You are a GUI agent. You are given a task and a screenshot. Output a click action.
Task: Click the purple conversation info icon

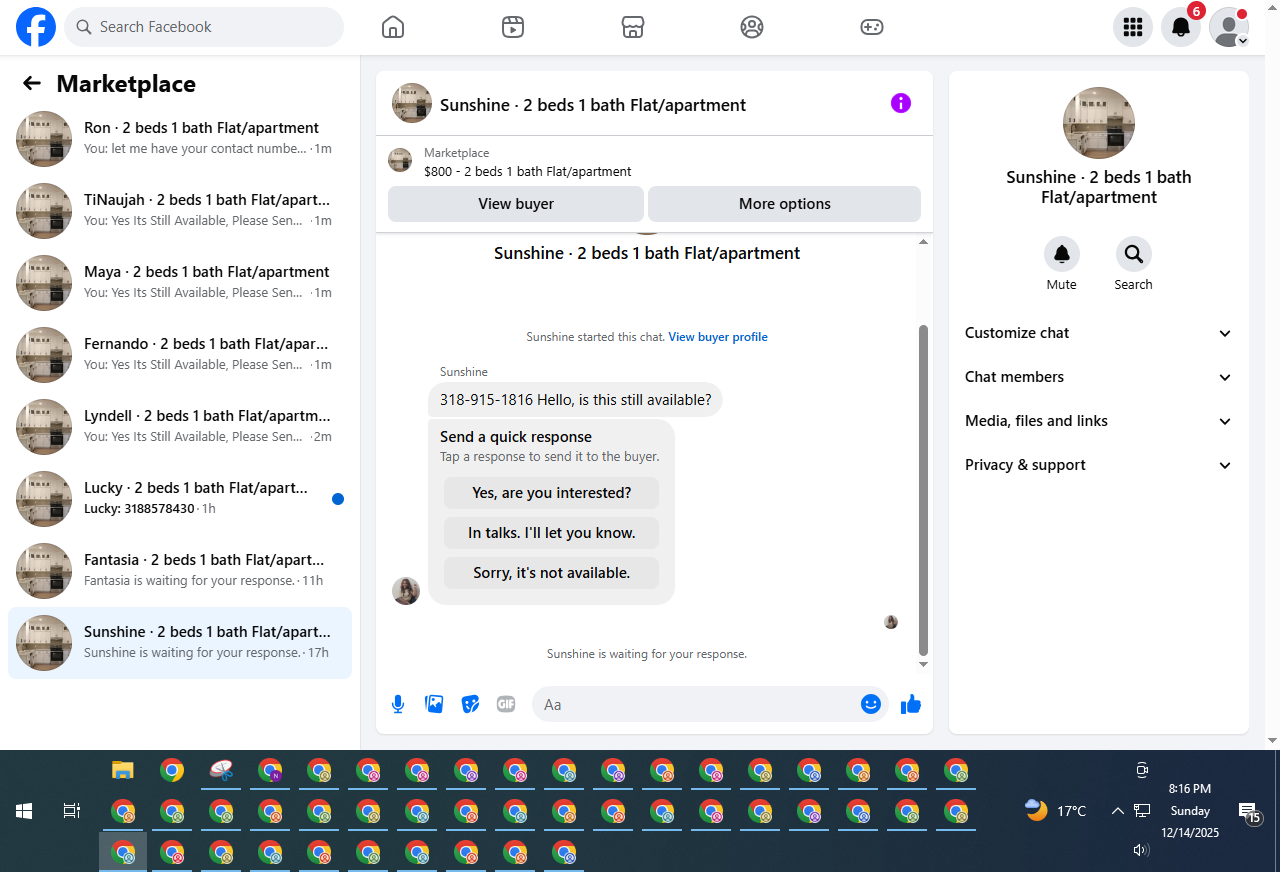901,103
